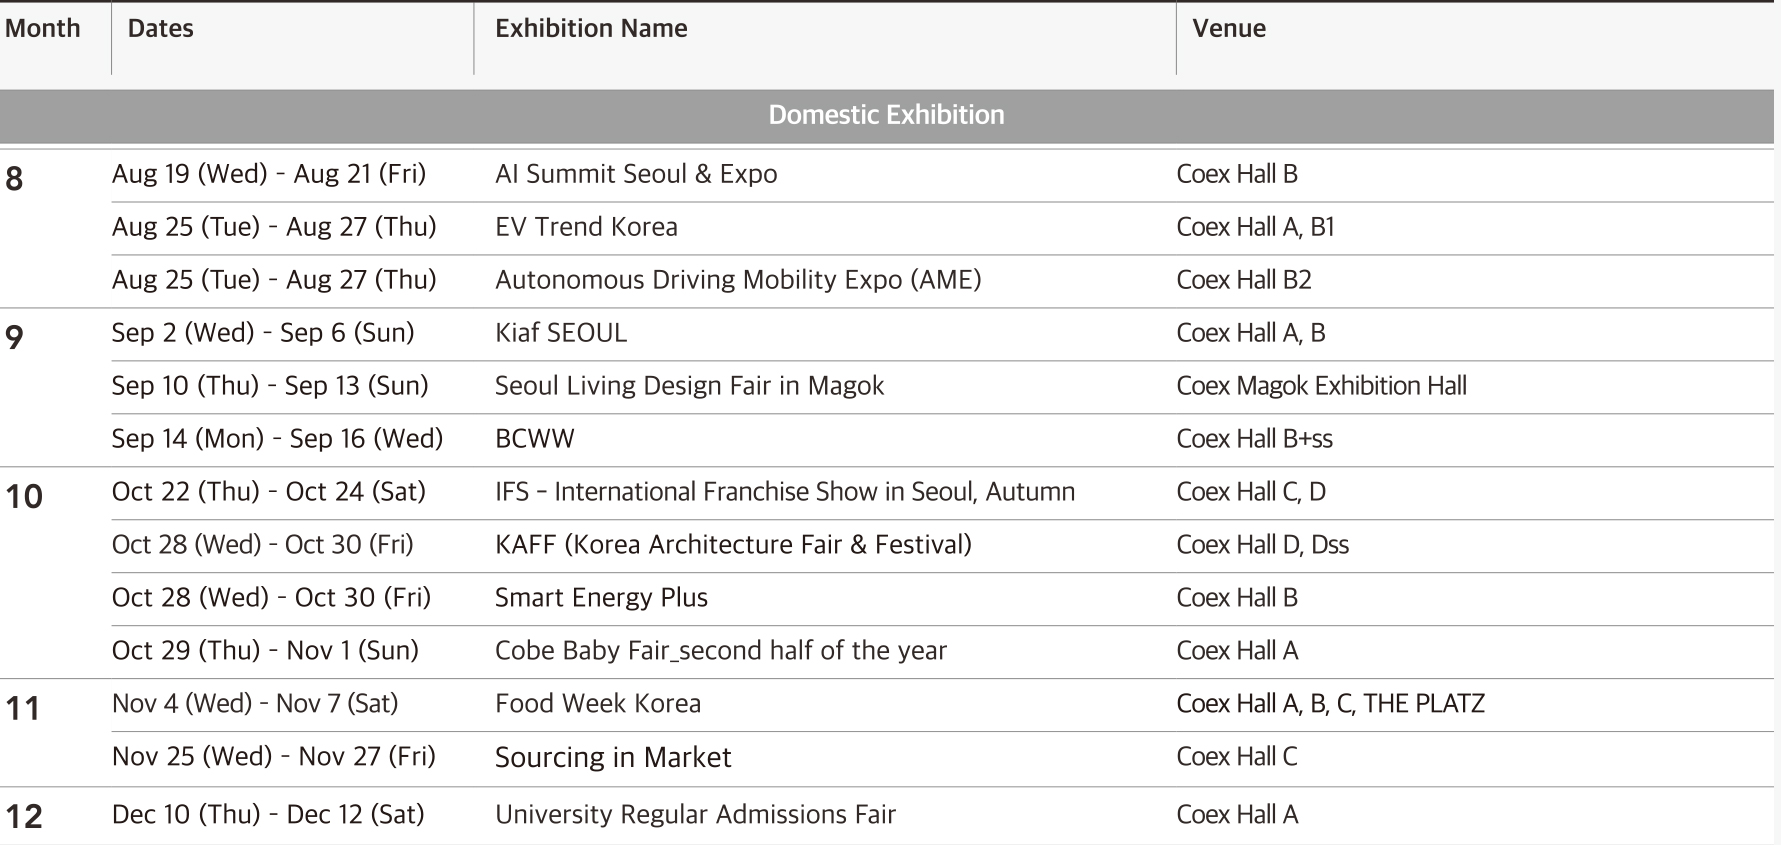Screen dimensions: 1783x845
Task: Open Seoul Living Design Fair in Magok
Action: pos(689,386)
